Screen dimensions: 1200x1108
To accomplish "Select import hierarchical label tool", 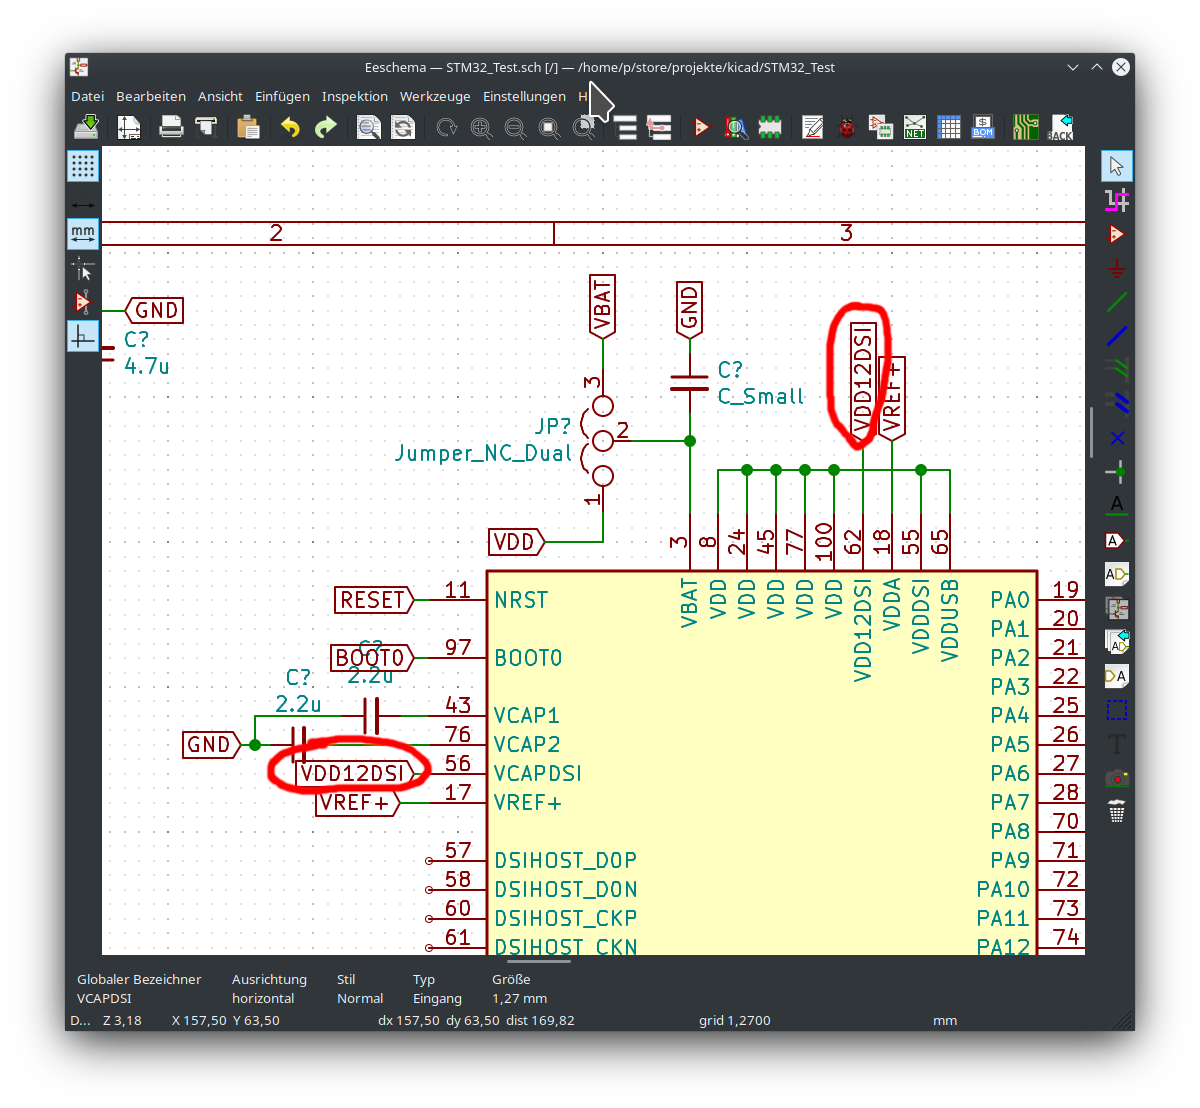I will (x=1117, y=642).
